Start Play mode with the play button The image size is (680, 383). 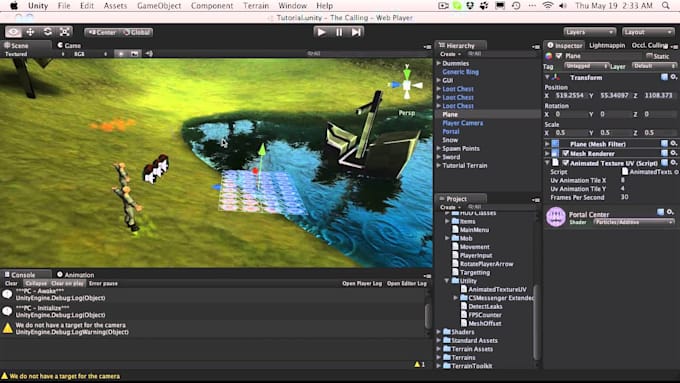tap(321, 32)
